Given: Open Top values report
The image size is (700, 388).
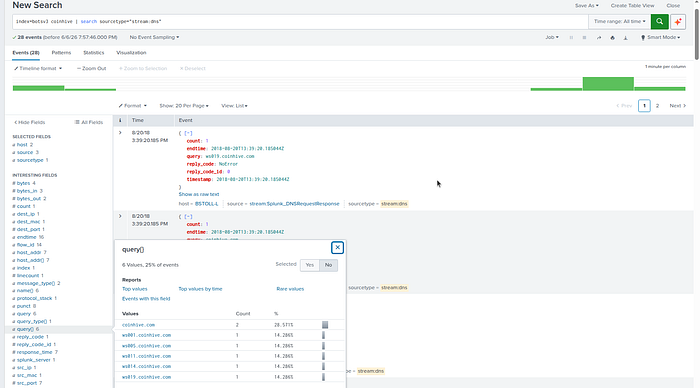Looking at the screenshot, I should coord(134,289).
